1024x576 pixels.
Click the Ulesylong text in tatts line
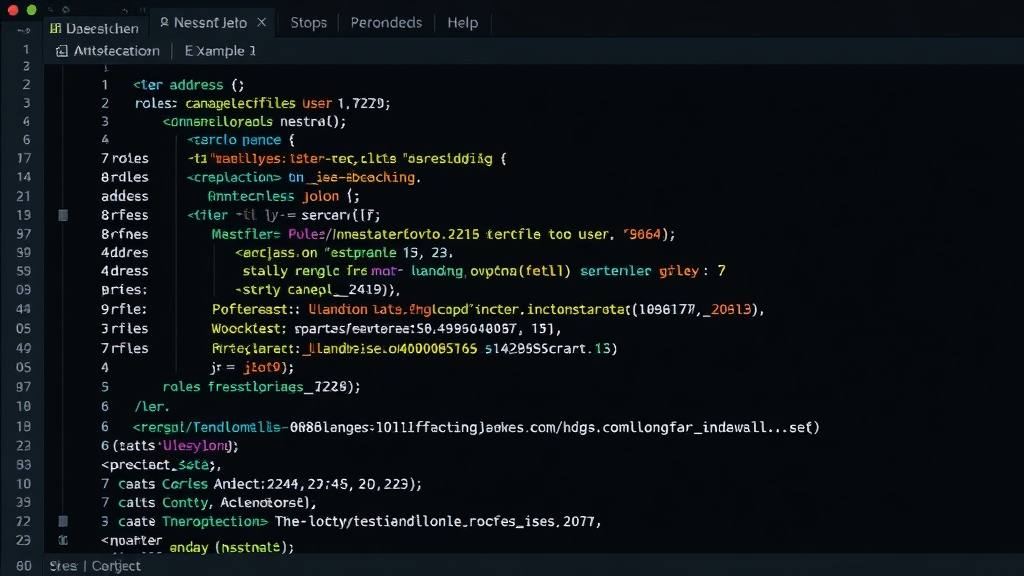coord(196,445)
